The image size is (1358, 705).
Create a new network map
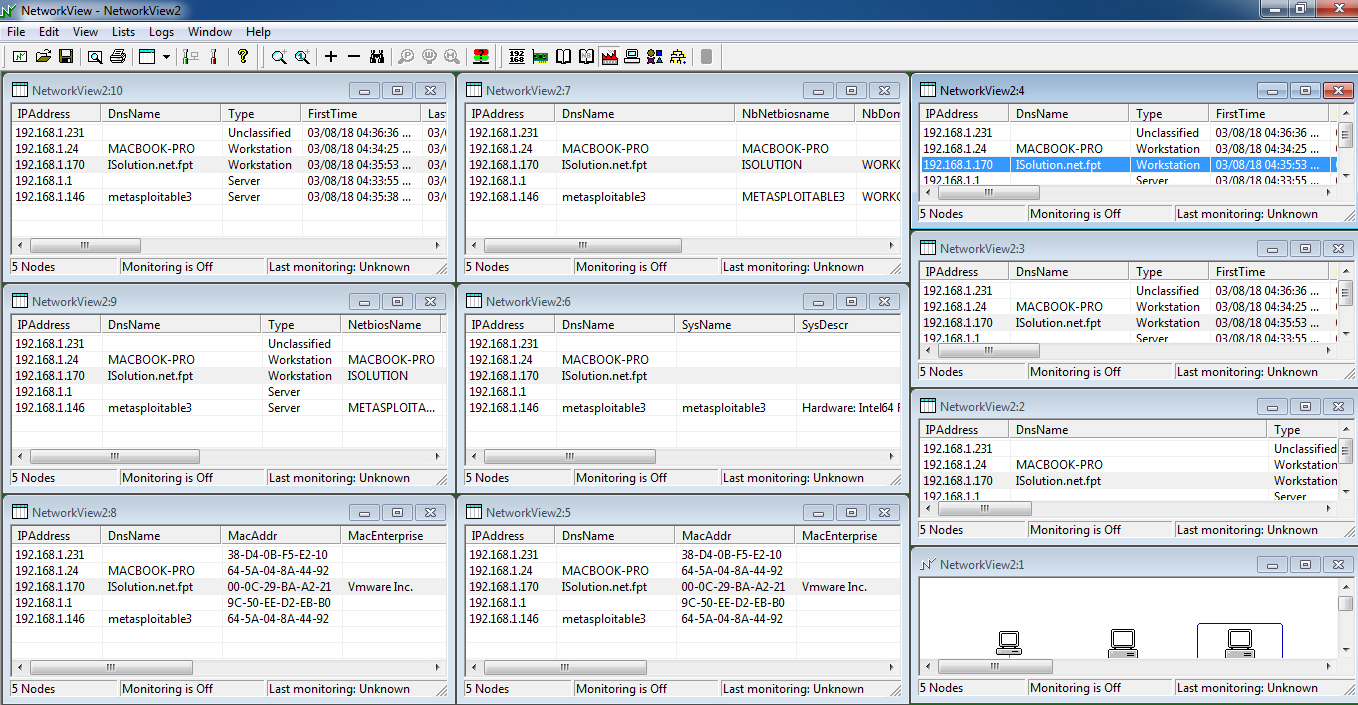pyautogui.click(x=19, y=57)
